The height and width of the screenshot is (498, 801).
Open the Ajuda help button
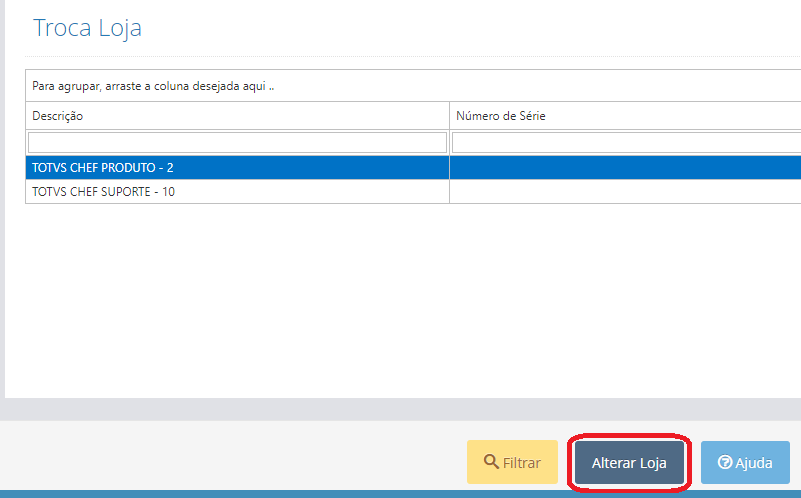click(x=745, y=462)
